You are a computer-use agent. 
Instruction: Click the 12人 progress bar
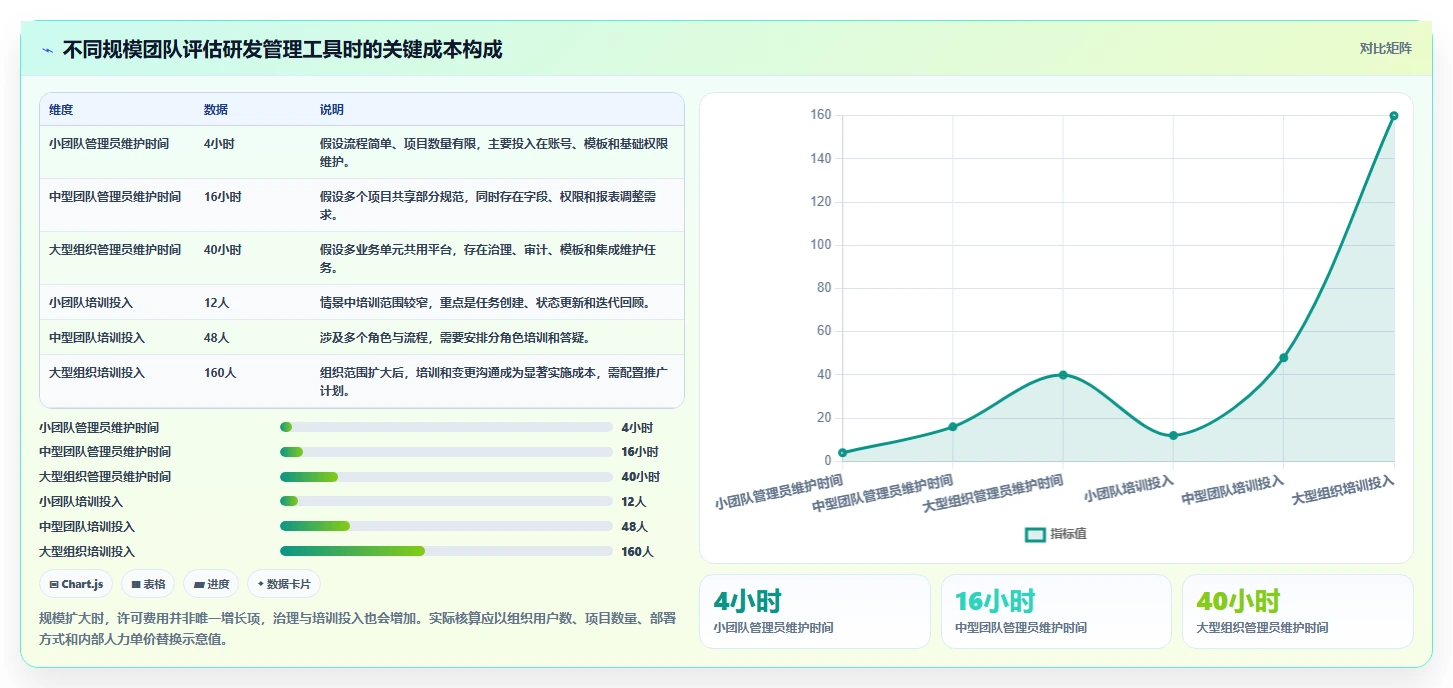pyautogui.click(x=446, y=501)
